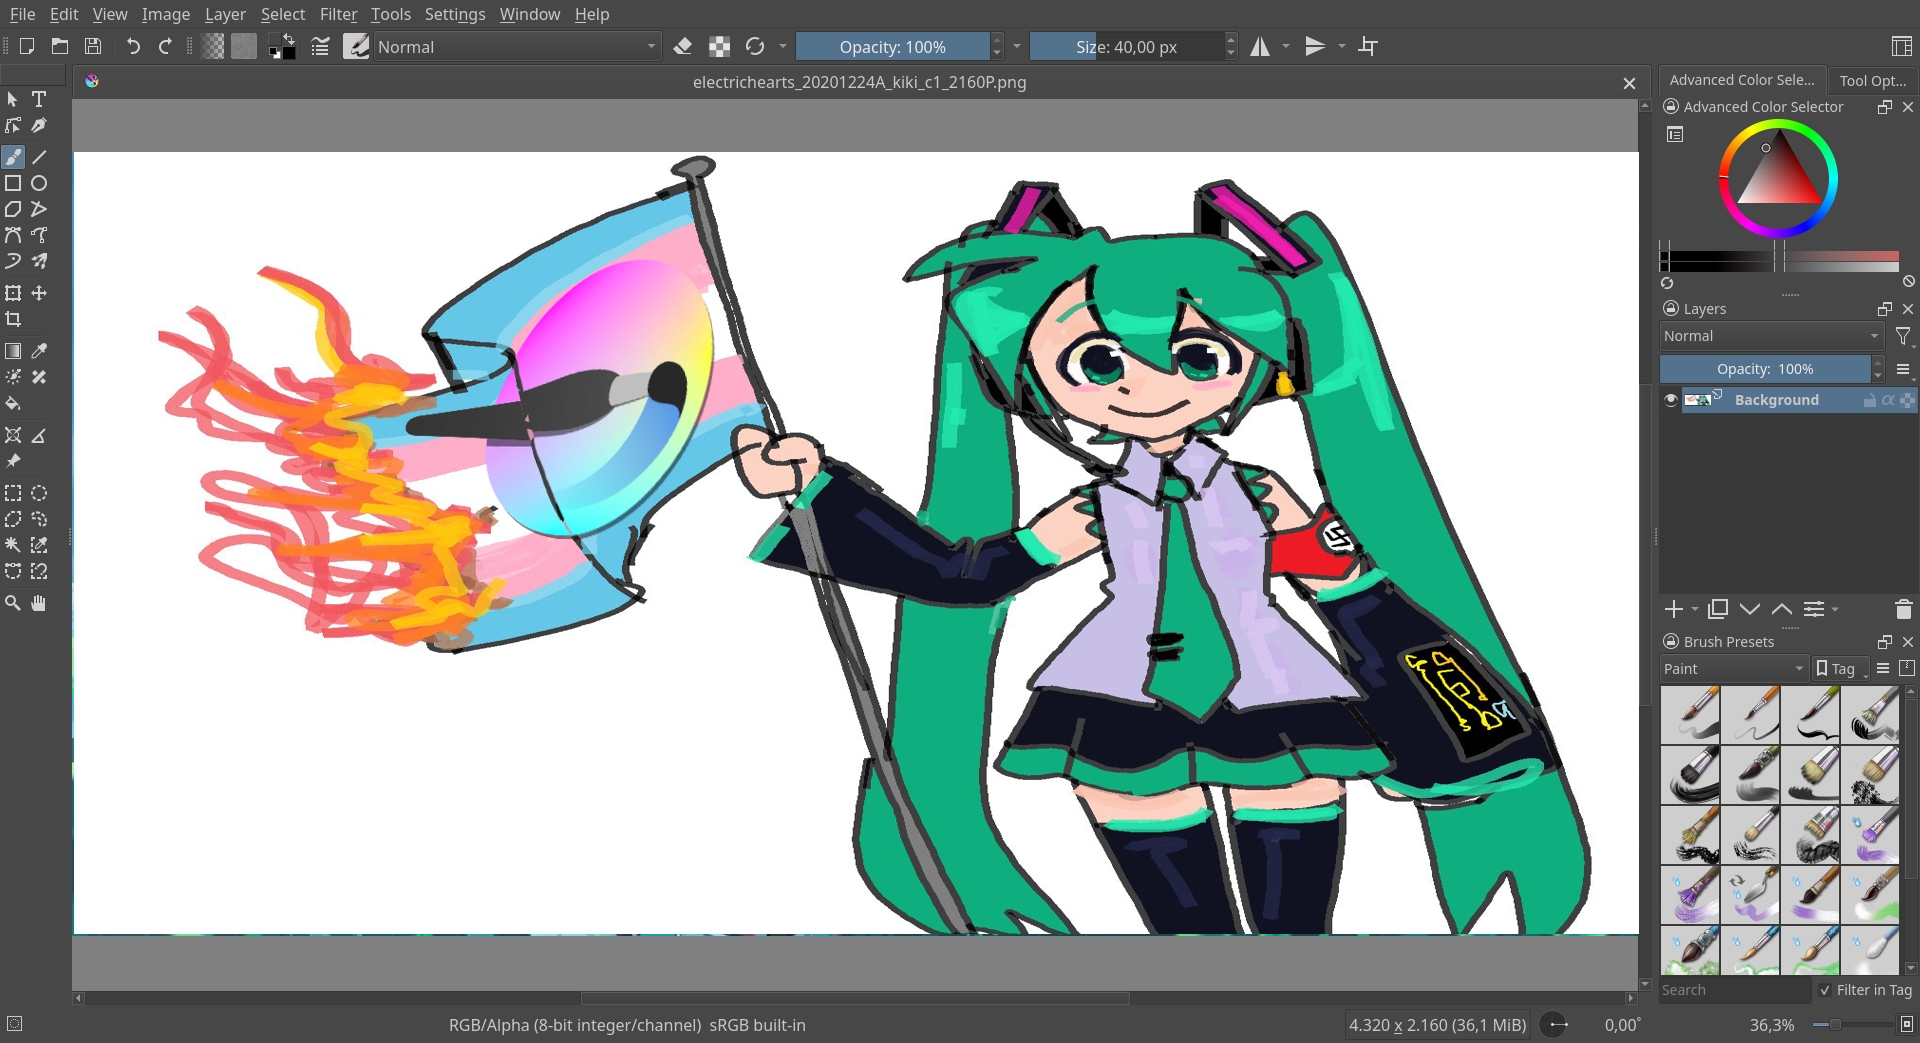The height and width of the screenshot is (1043, 1920).
Task: Toggle alpha inheritance on Background layer
Action: coord(1888,400)
